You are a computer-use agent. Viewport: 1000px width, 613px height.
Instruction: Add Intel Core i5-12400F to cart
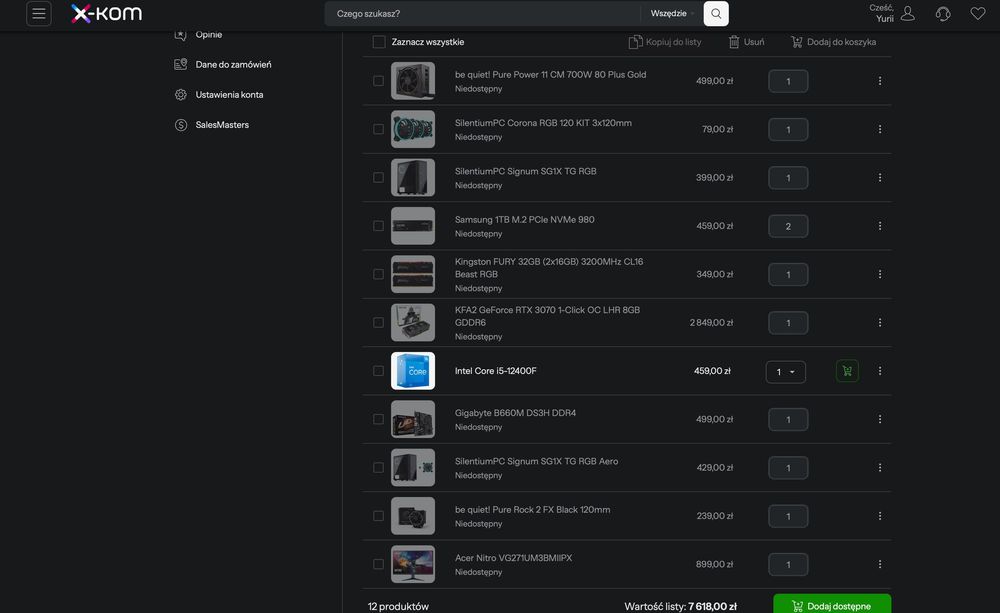(x=847, y=371)
